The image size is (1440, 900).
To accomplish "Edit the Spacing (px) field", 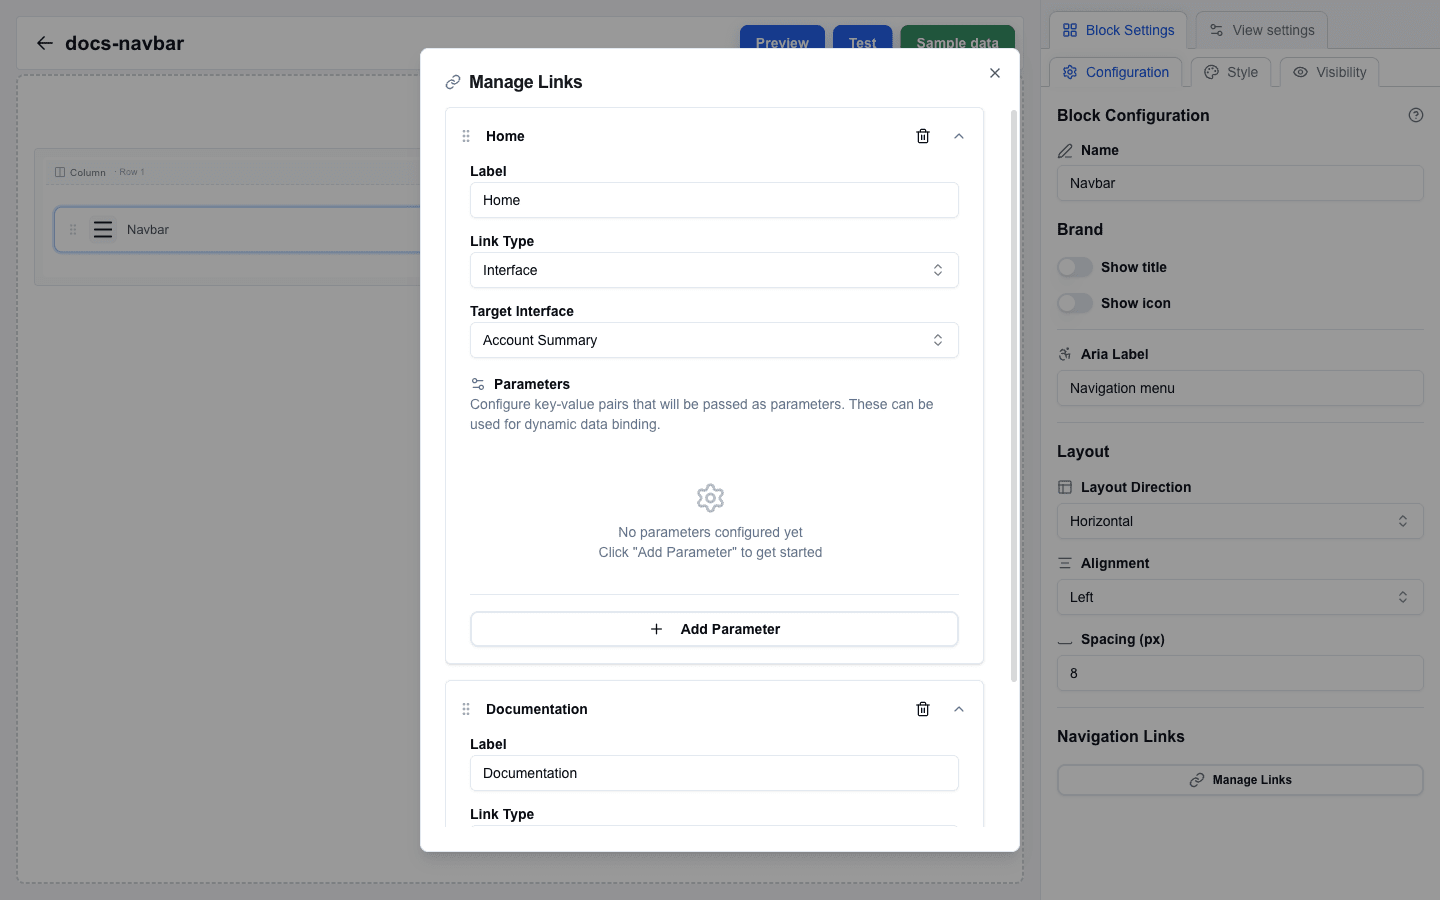I will click(1240, 673).
